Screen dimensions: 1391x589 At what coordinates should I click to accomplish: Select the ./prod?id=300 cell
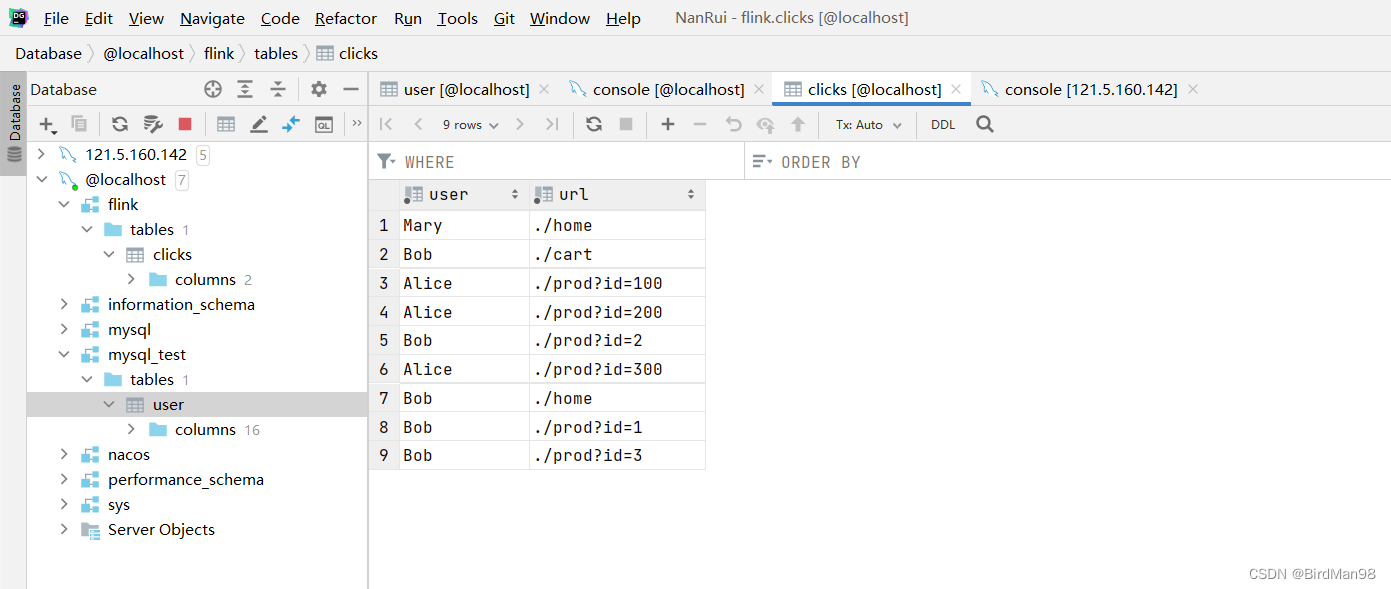pos(617,369)
